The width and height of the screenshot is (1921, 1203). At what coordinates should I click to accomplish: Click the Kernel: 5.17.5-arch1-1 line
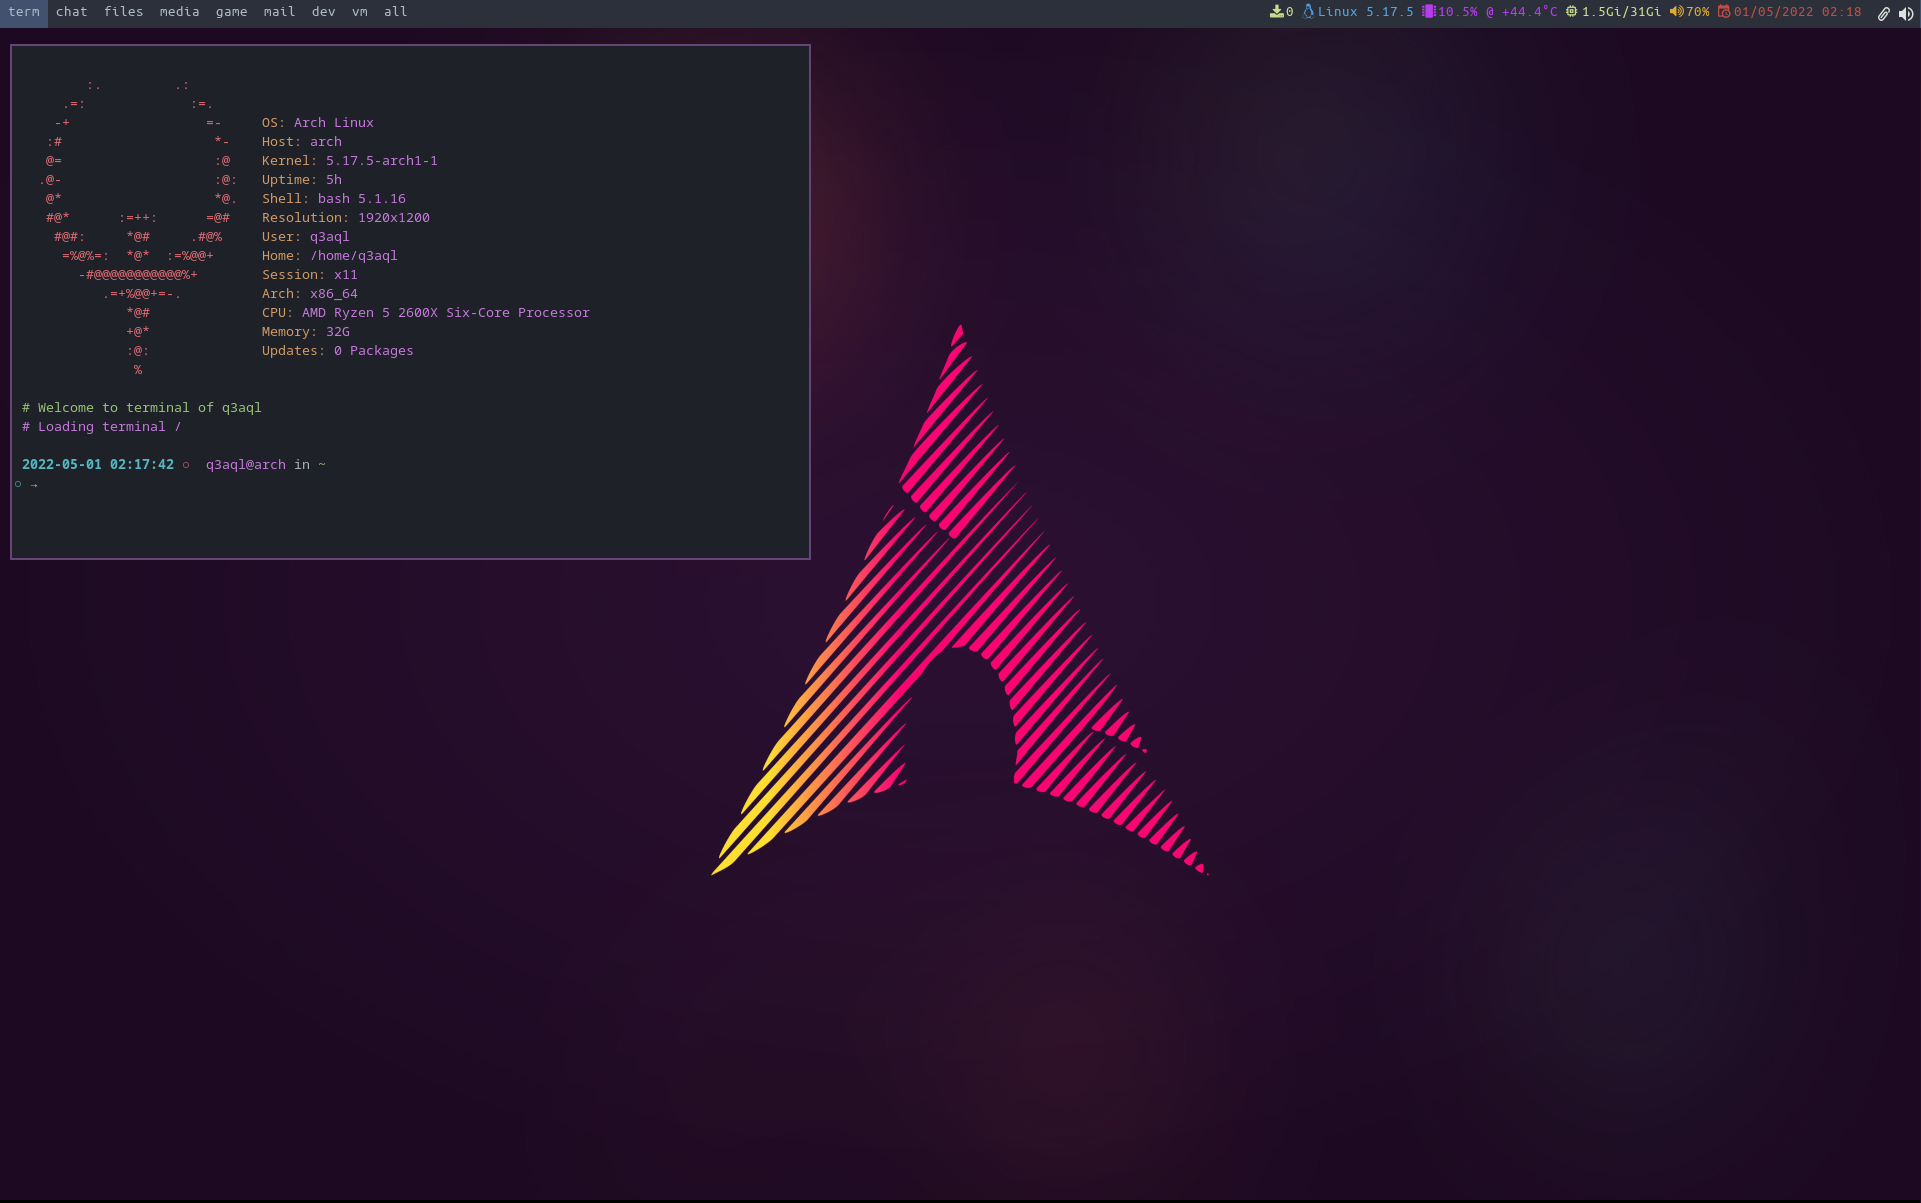point(350,161)
